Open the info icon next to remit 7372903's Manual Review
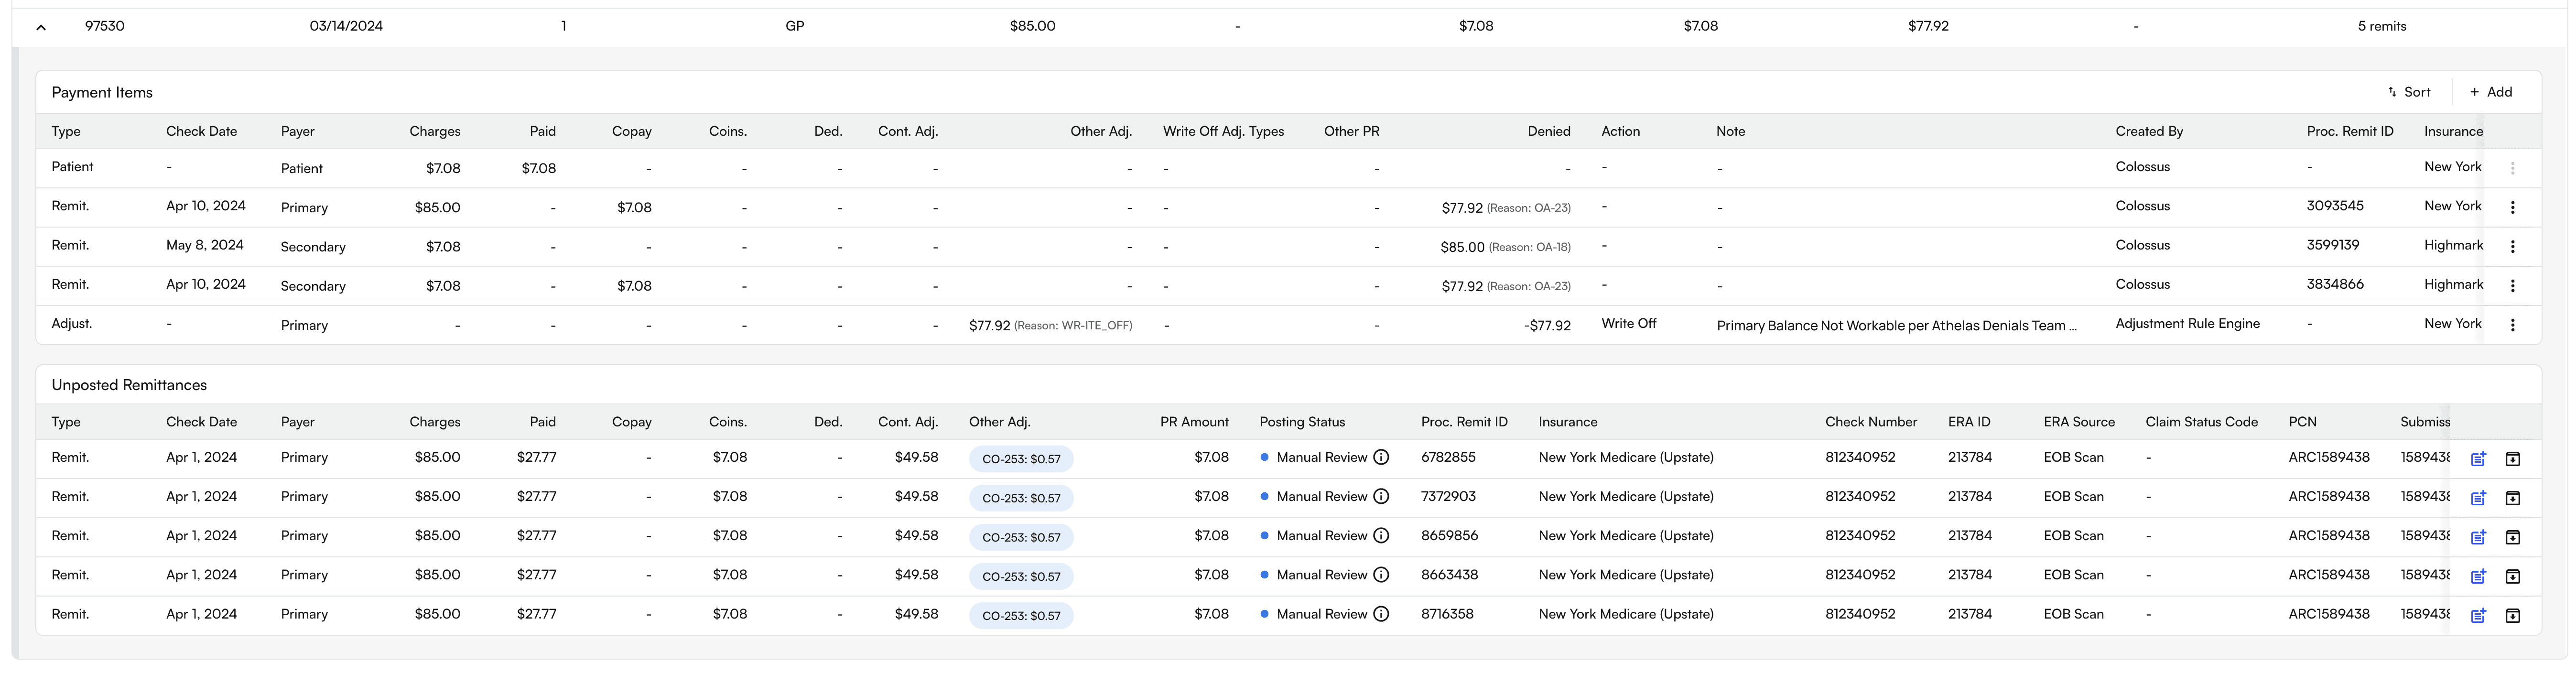This screenshot has width=2576, height=674. 1381,497
